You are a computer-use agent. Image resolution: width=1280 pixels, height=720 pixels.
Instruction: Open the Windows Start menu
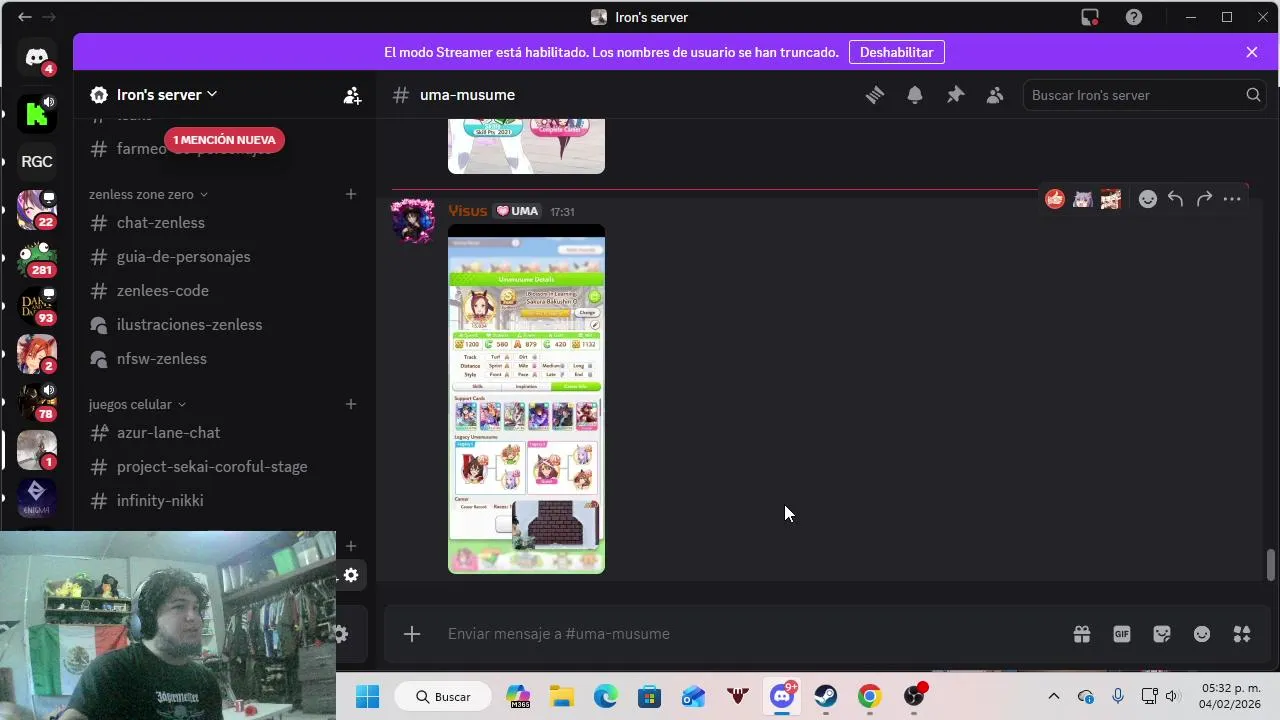tap(368, 697)
